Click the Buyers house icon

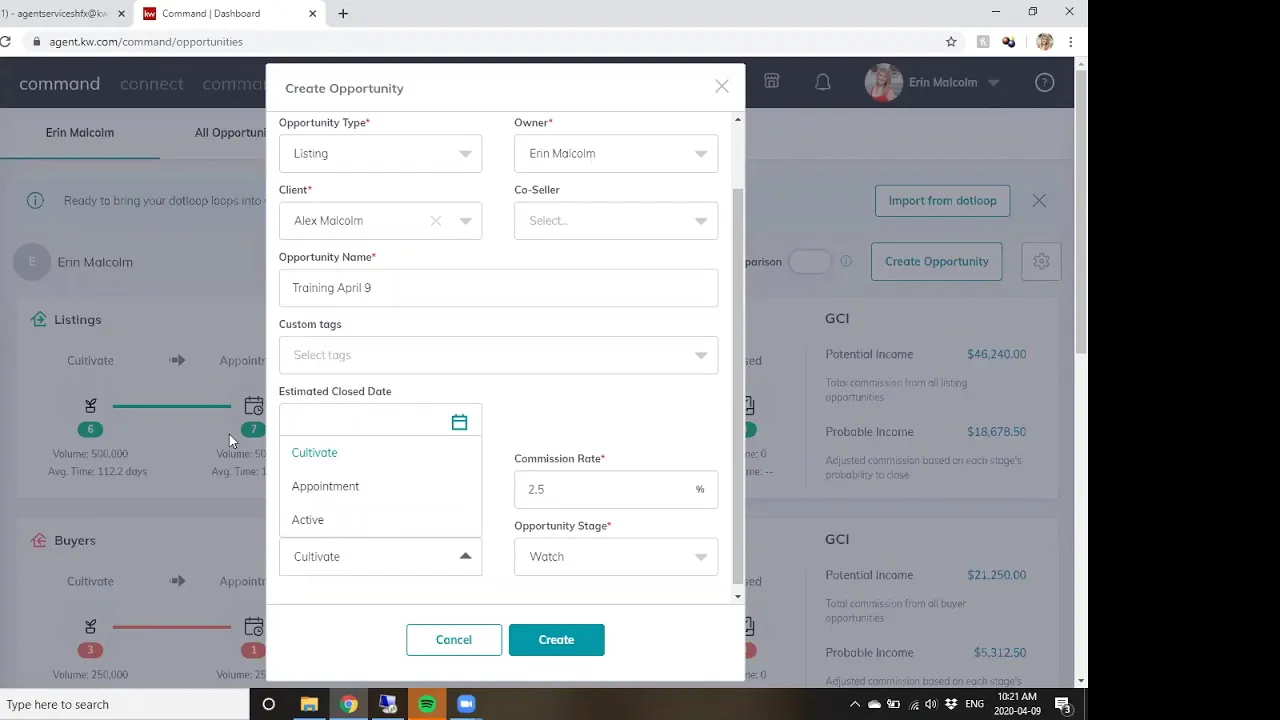pos(38,540)
